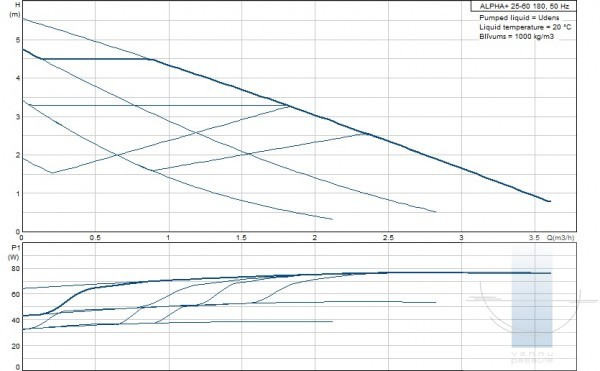Select 'Liquid temperature = 20 °C' text
Screen dimensions: 600x371
(525, 27)
